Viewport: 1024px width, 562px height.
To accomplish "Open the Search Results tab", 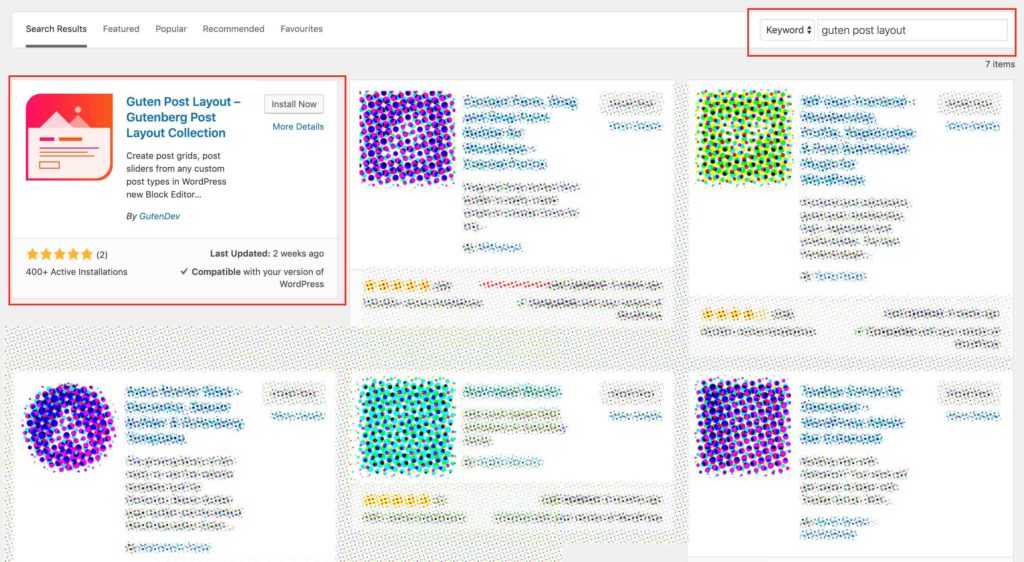I will pyautogui.click(x=56, y=29).
